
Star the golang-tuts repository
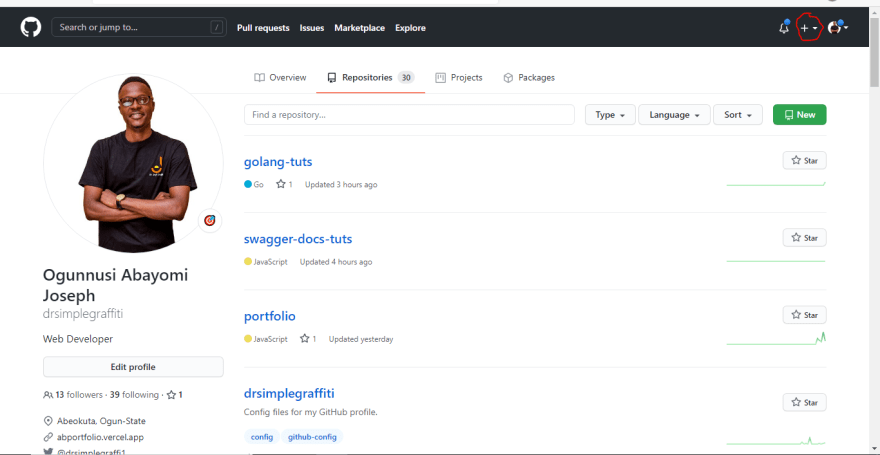(804, 160)
